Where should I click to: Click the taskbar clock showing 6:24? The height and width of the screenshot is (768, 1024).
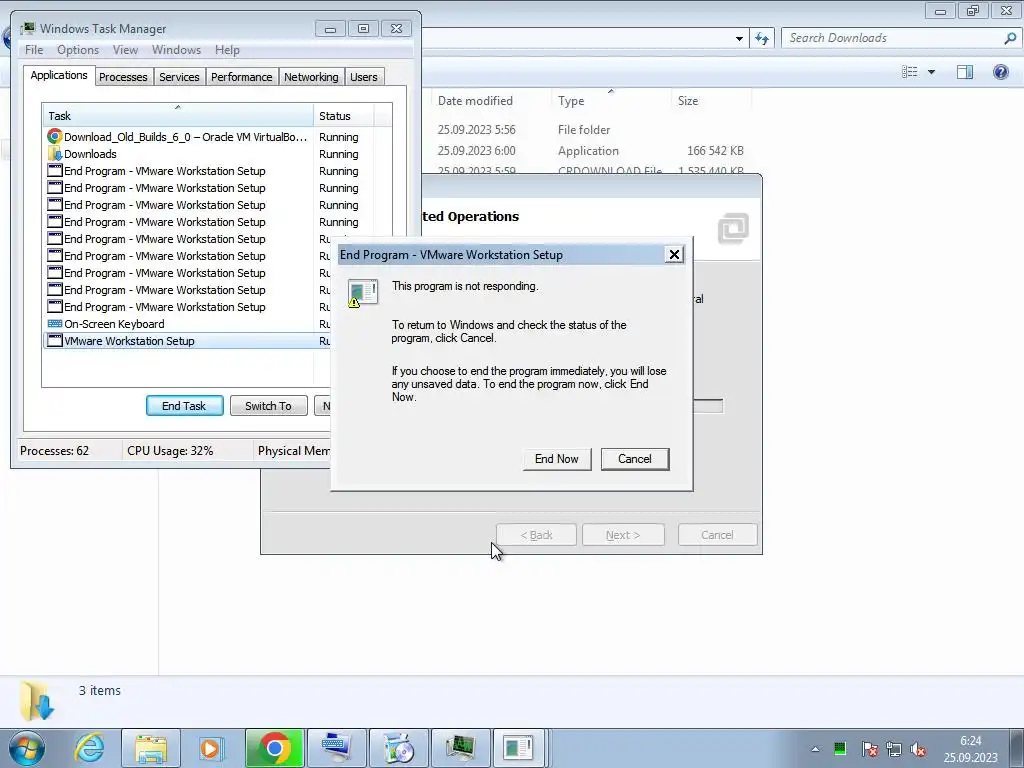[970, 749]
